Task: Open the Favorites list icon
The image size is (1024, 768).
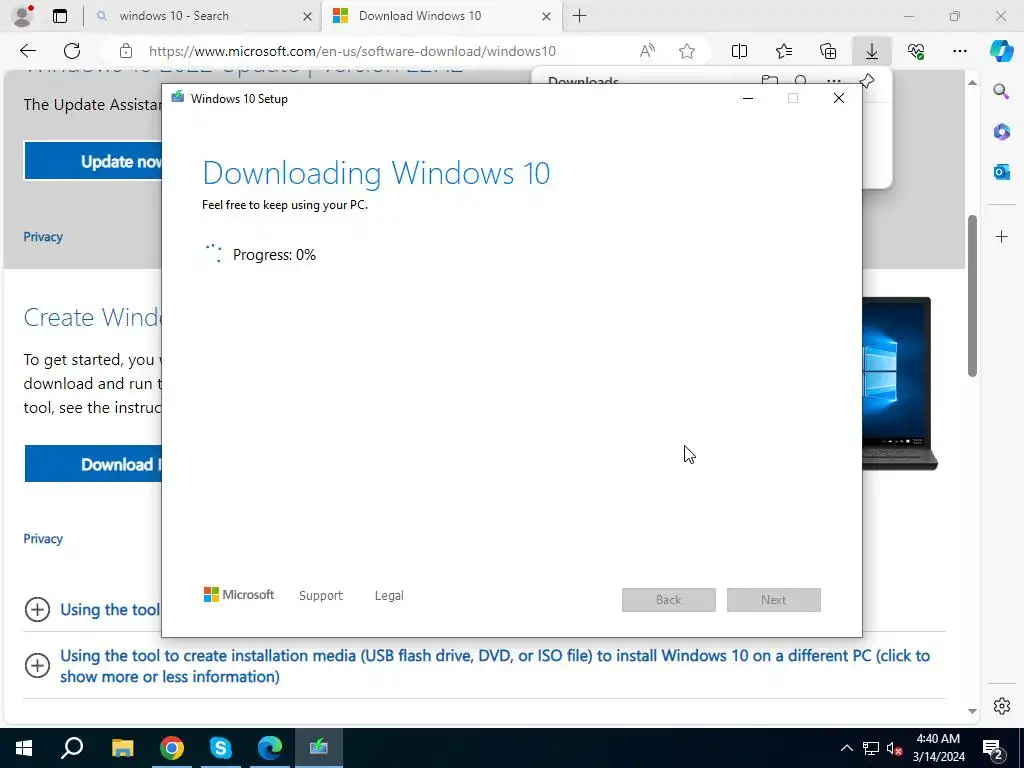Action: tap(784, 51)
